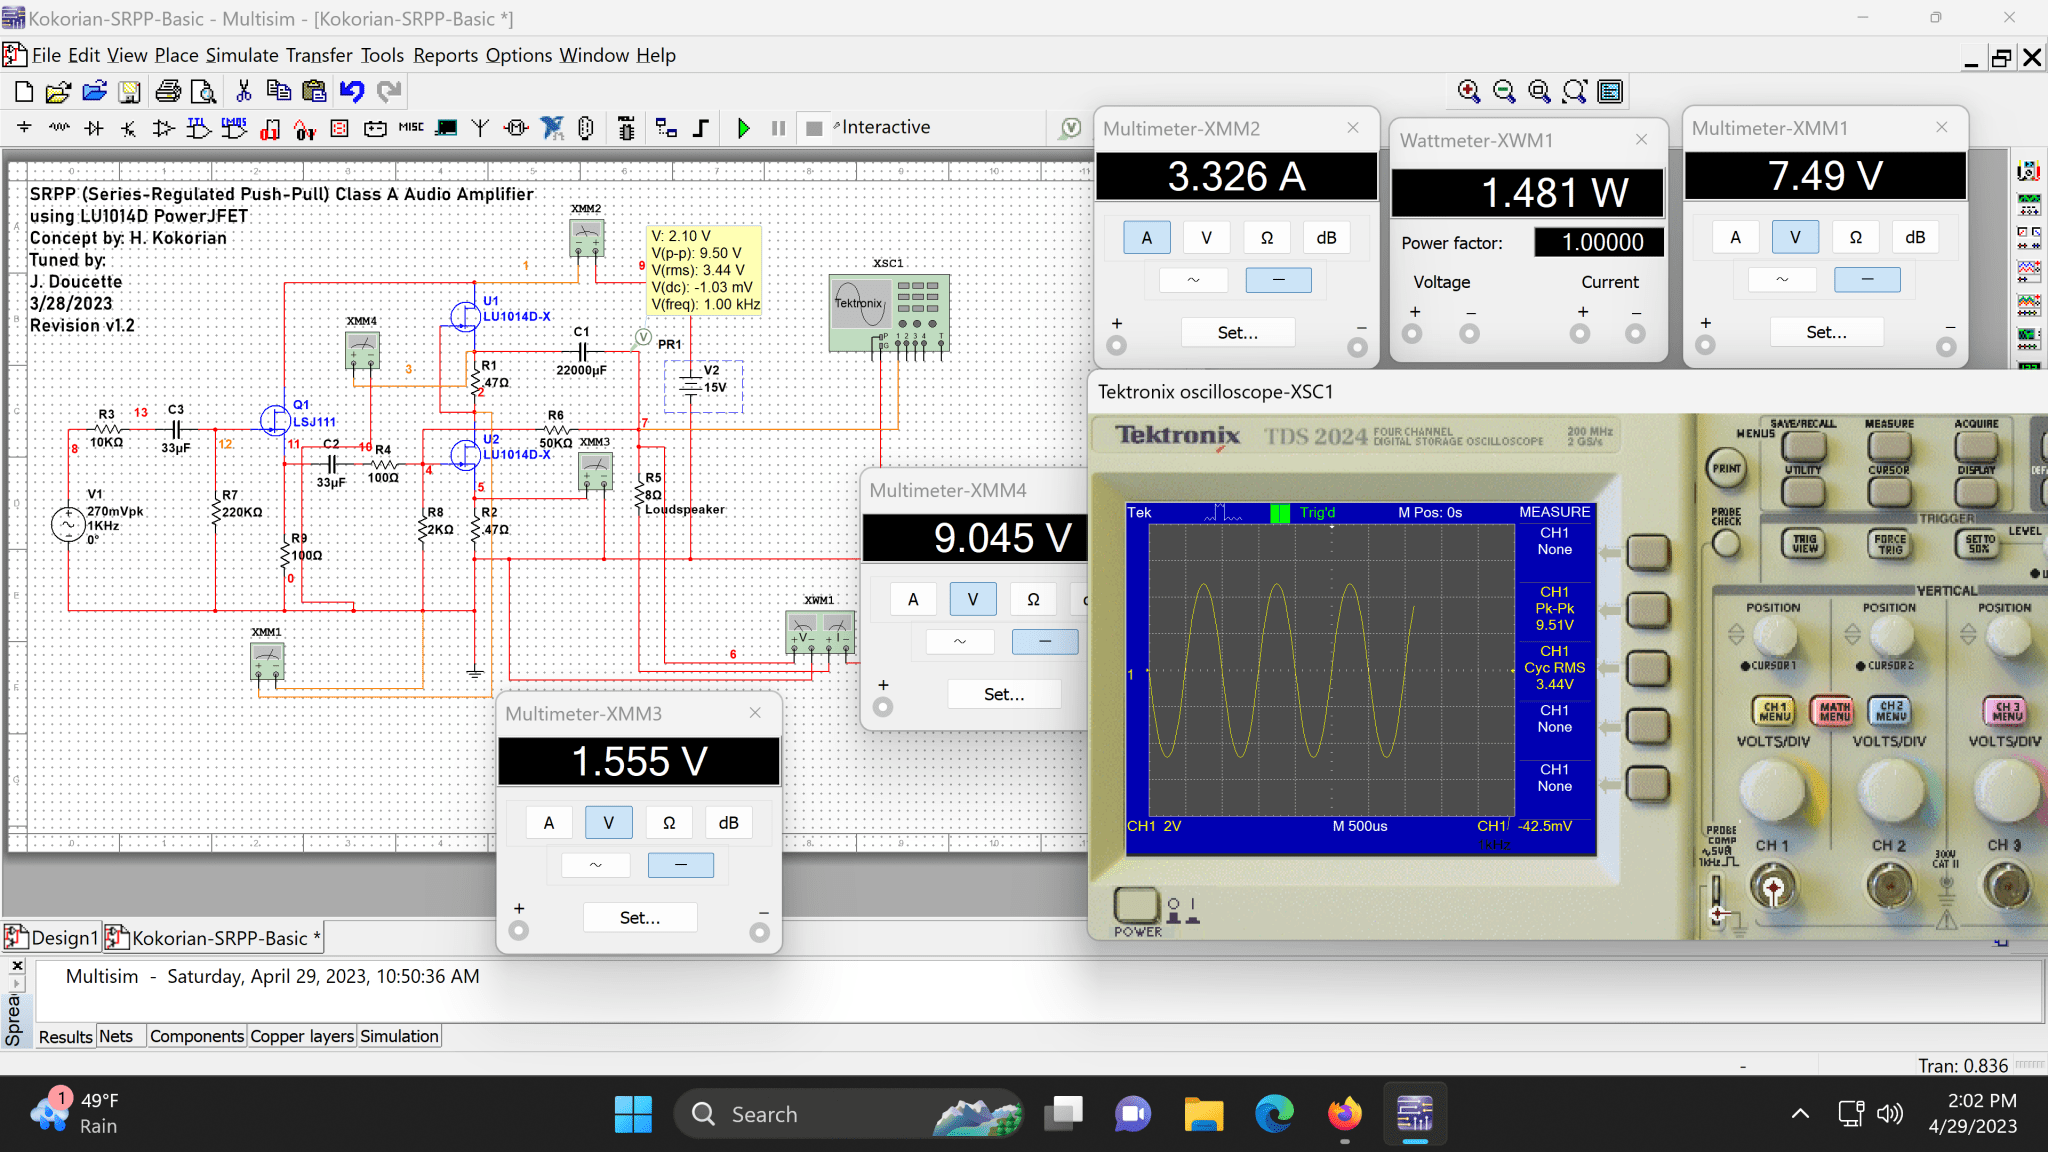Image resolution: width=2048 pixels, height=1152 pixels.
Task: Show hidden system tray icons
Action: [1800, 1114]
